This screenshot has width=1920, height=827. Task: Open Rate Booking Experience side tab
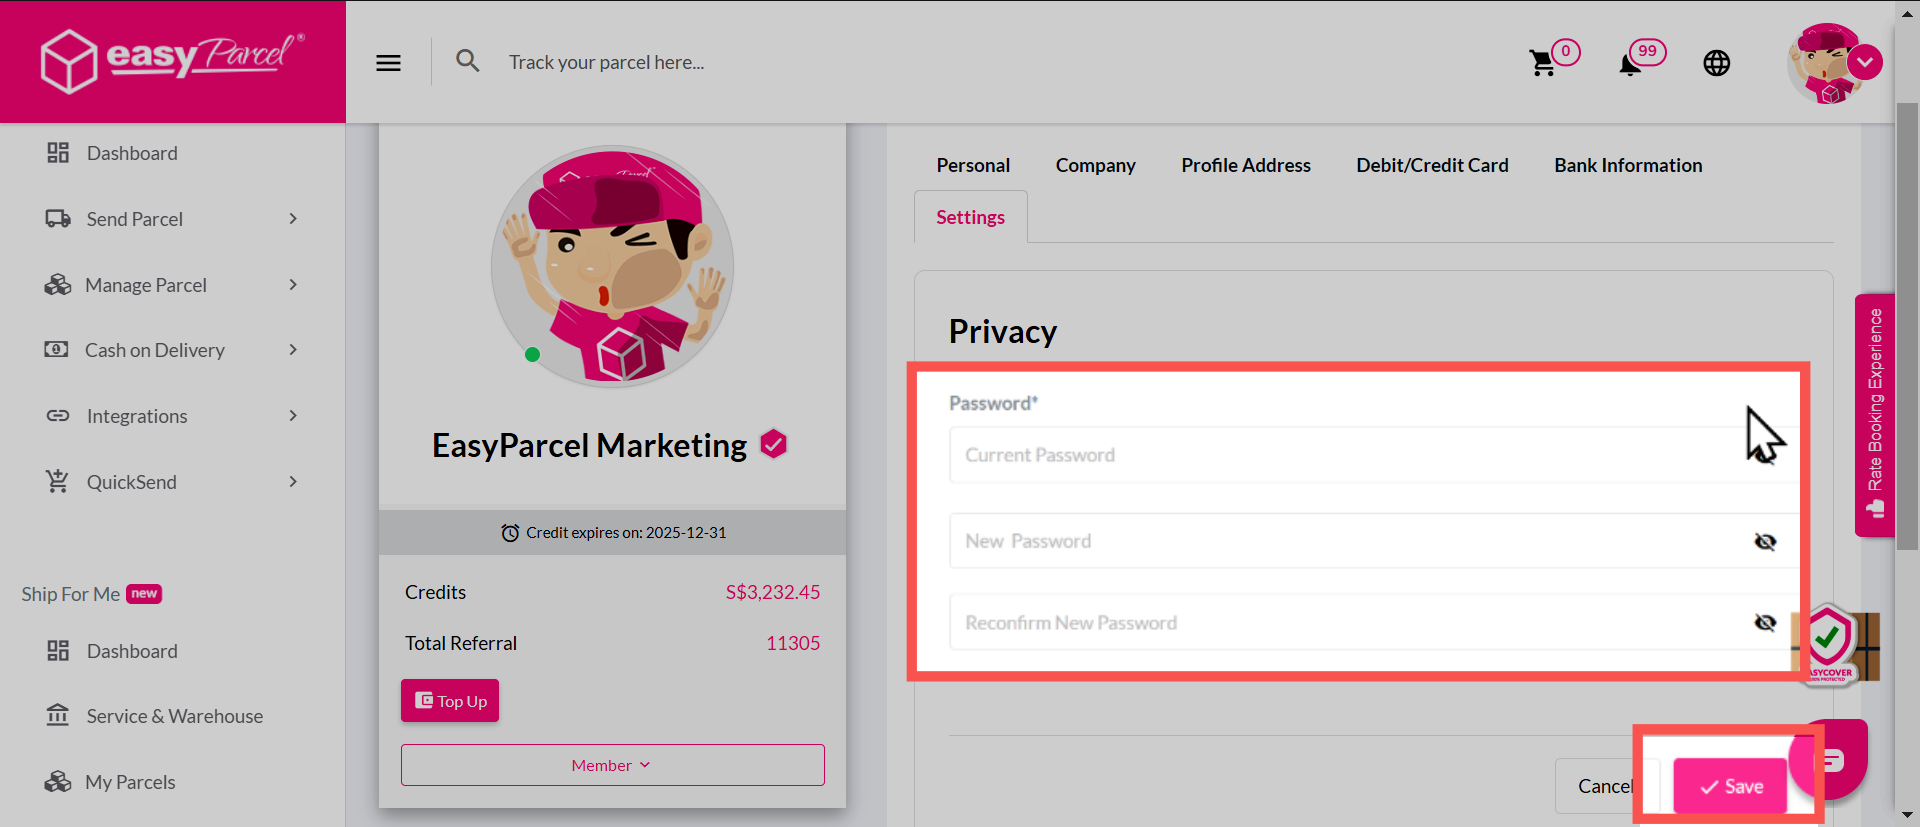pyautogui.click(x=1875, y=415)
